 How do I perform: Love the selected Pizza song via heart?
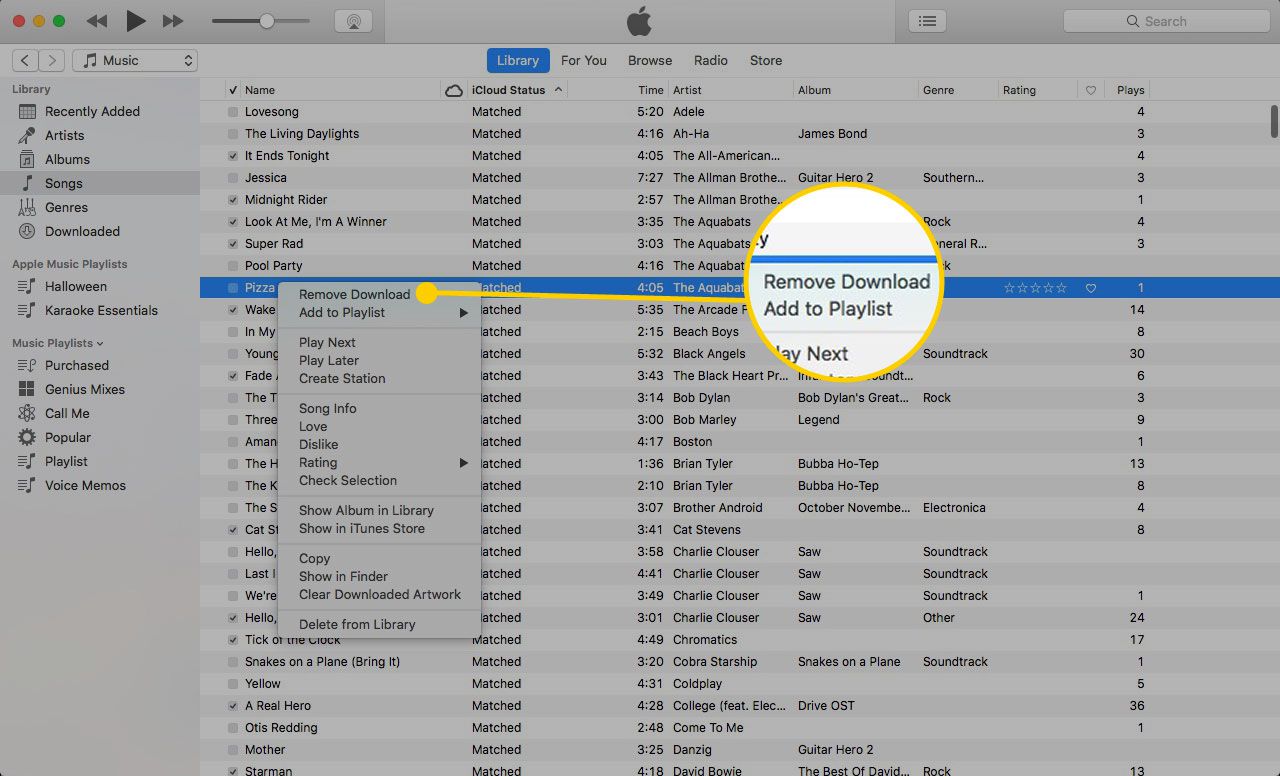click(1091, 288)
